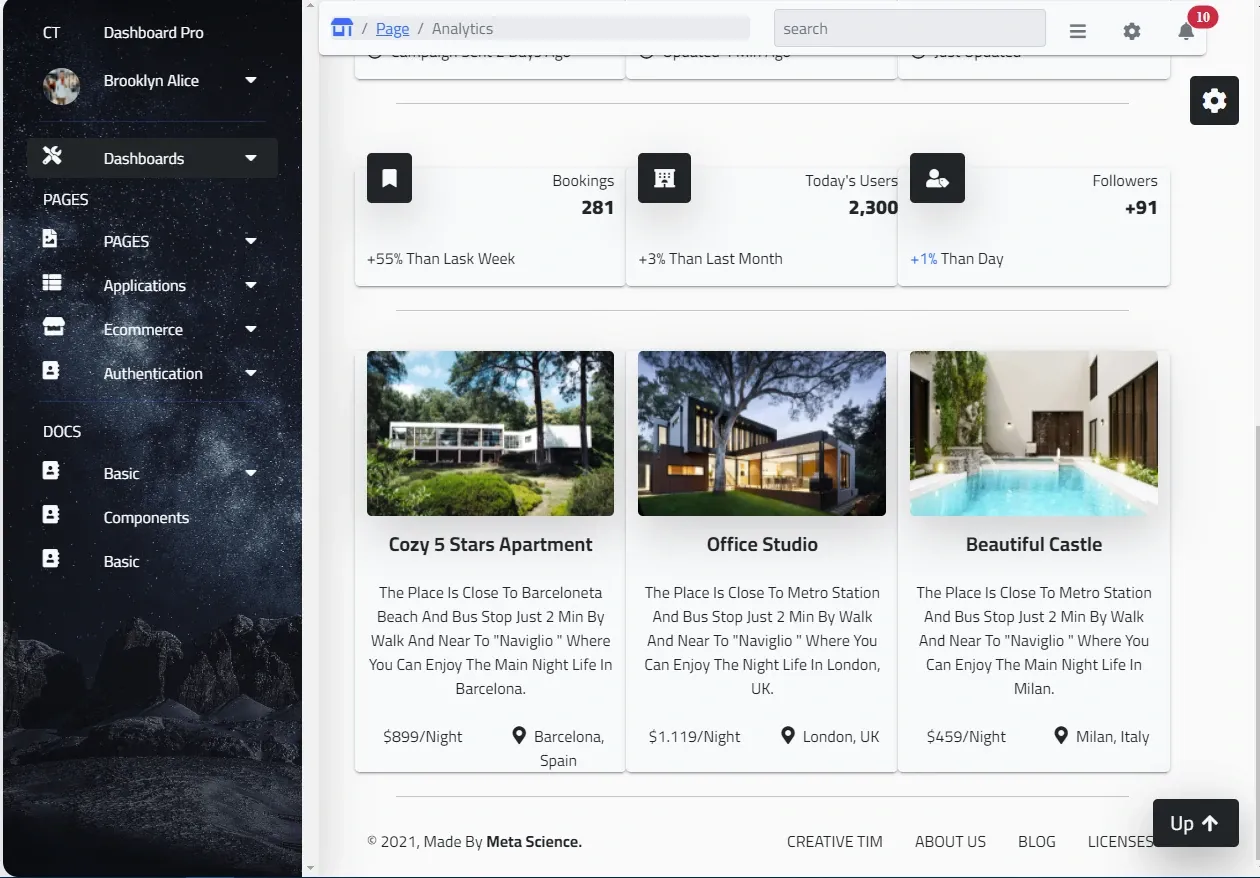Open the settings gear in top bar

1132,31
